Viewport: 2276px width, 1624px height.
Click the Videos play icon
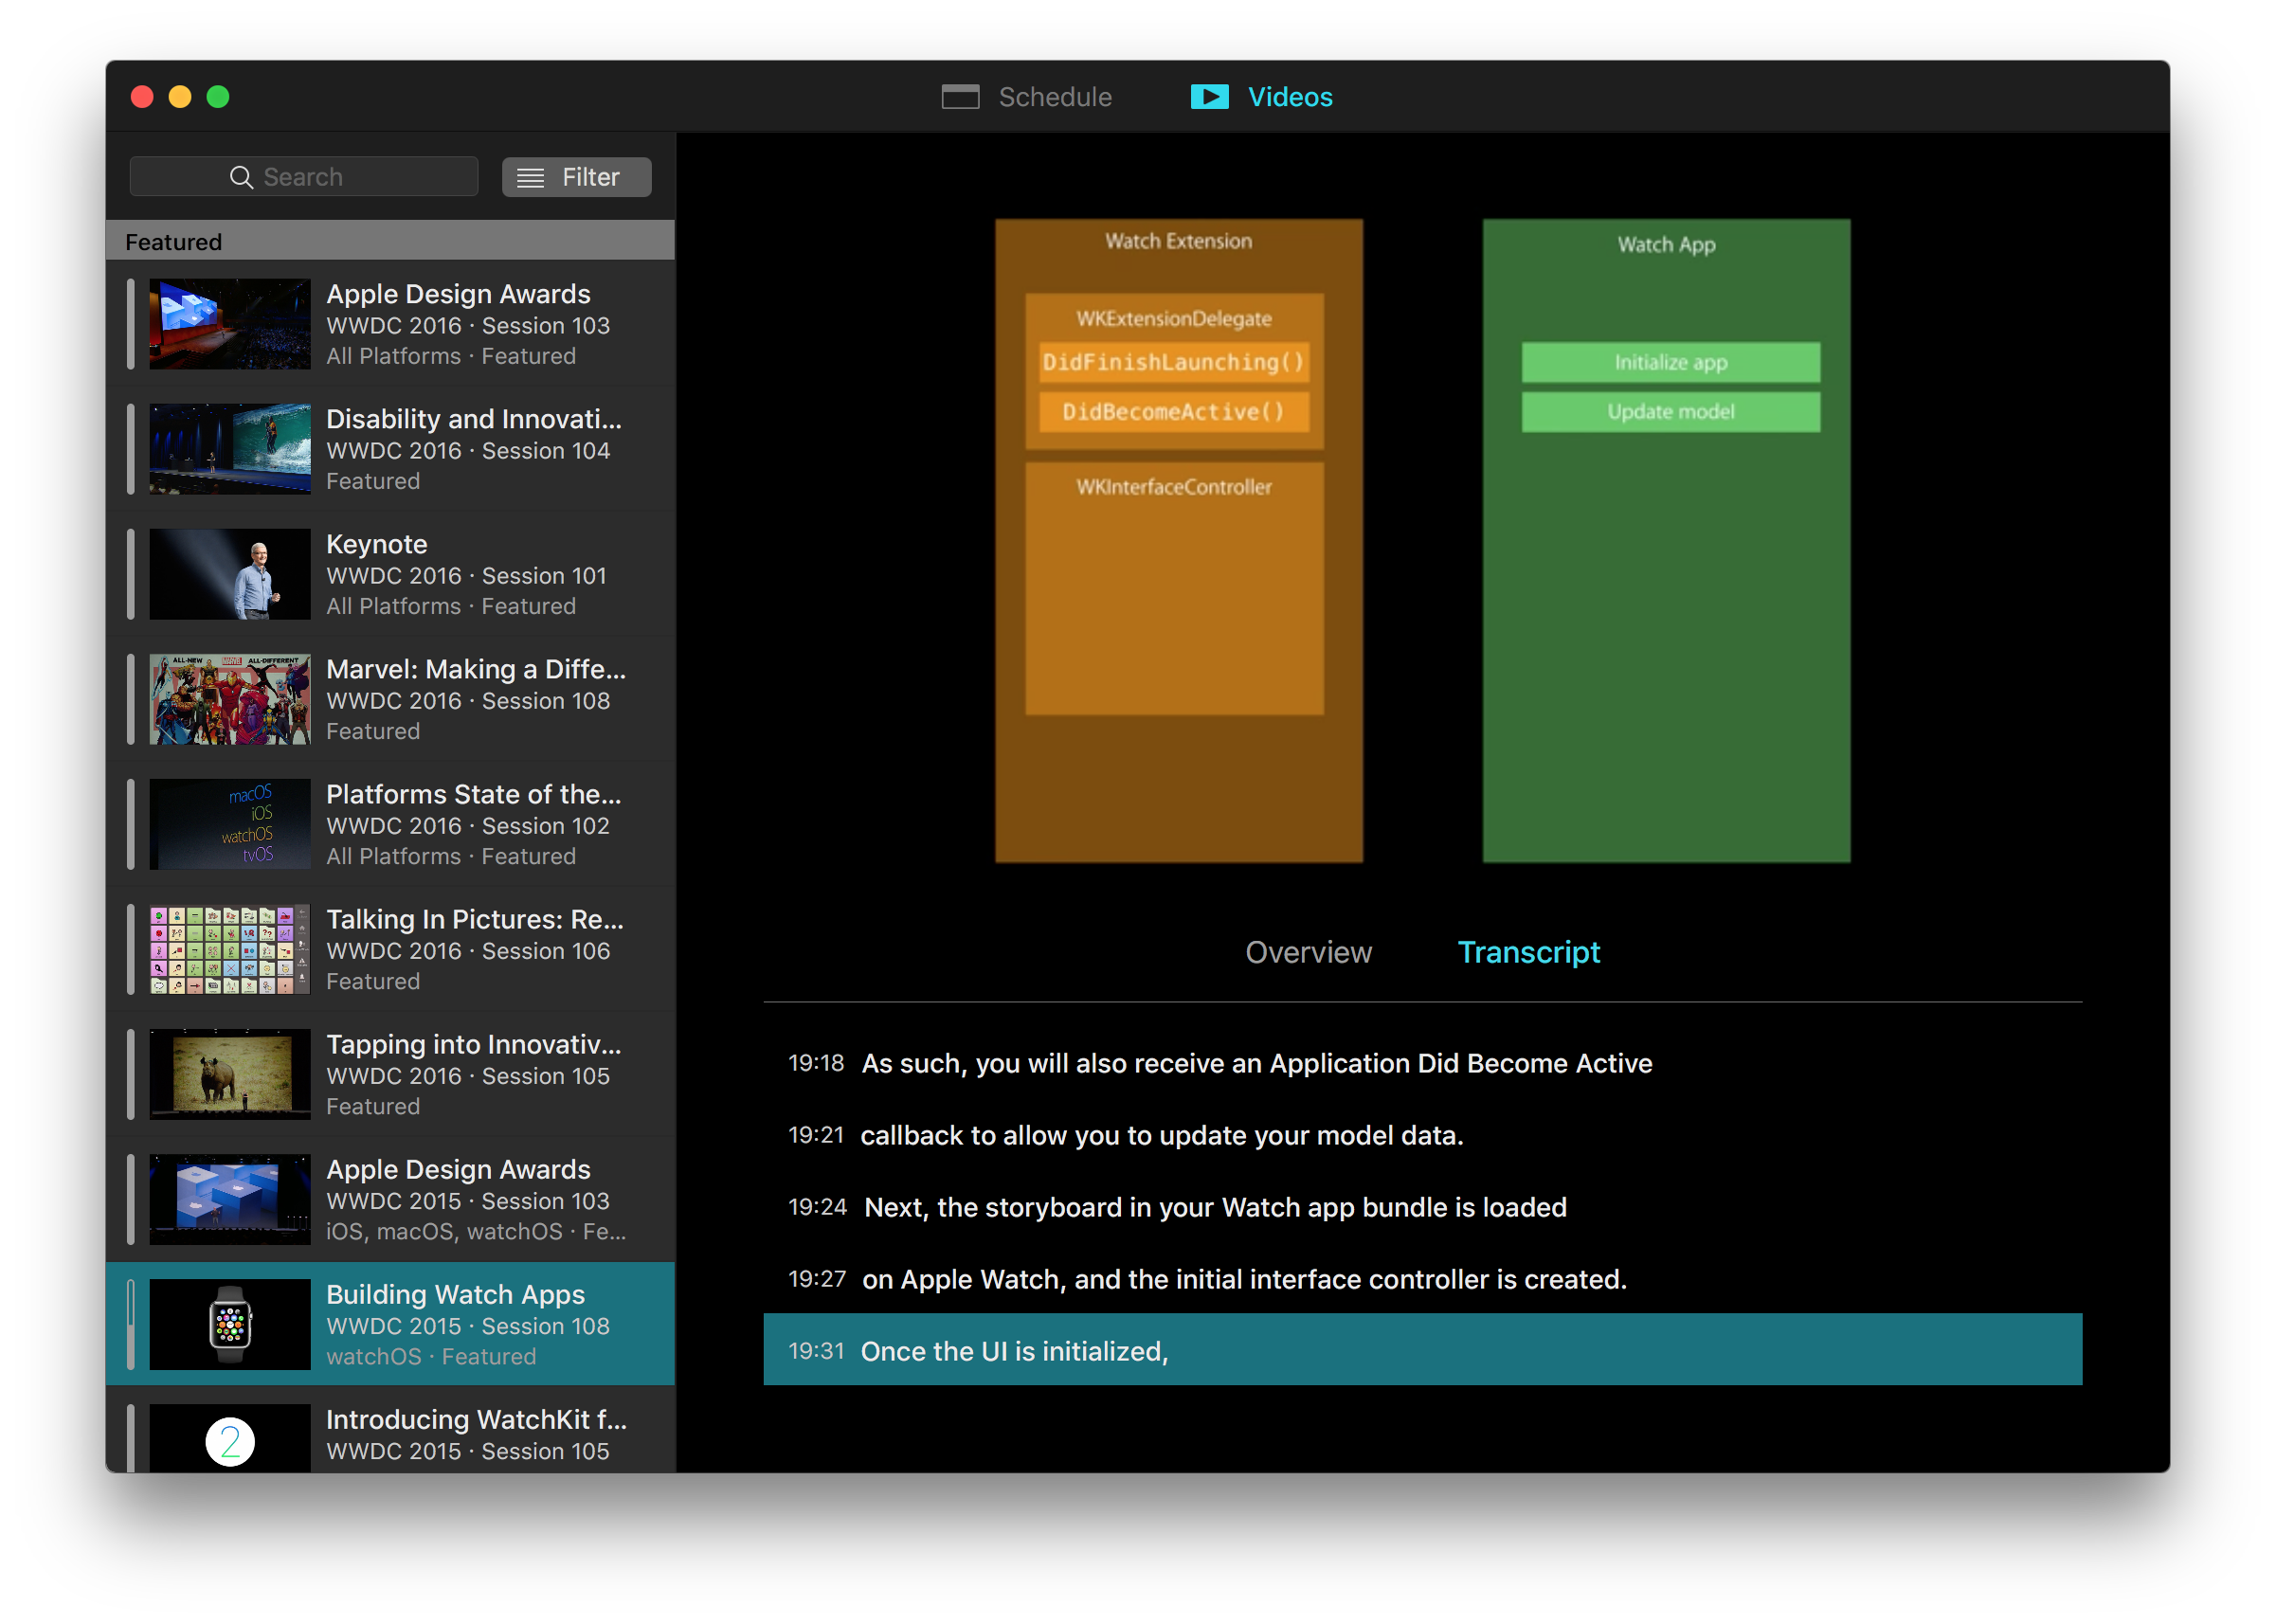1209,97
